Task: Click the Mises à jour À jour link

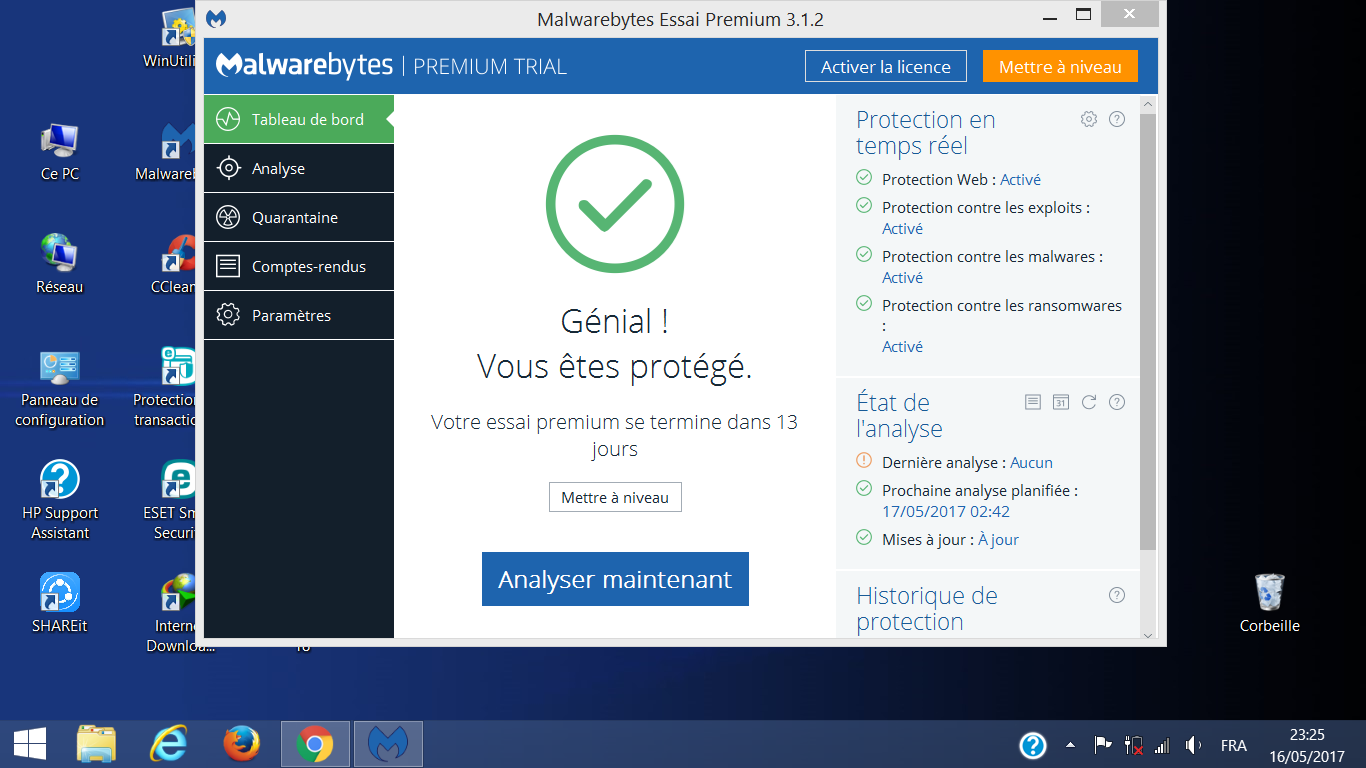Action: (998, 539)
